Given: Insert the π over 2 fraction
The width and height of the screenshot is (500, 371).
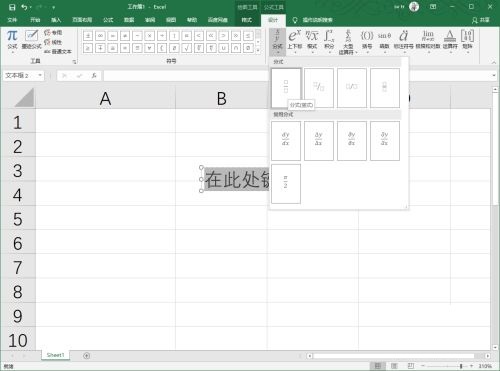Looking at the screenshot, I should click(286, 184).
